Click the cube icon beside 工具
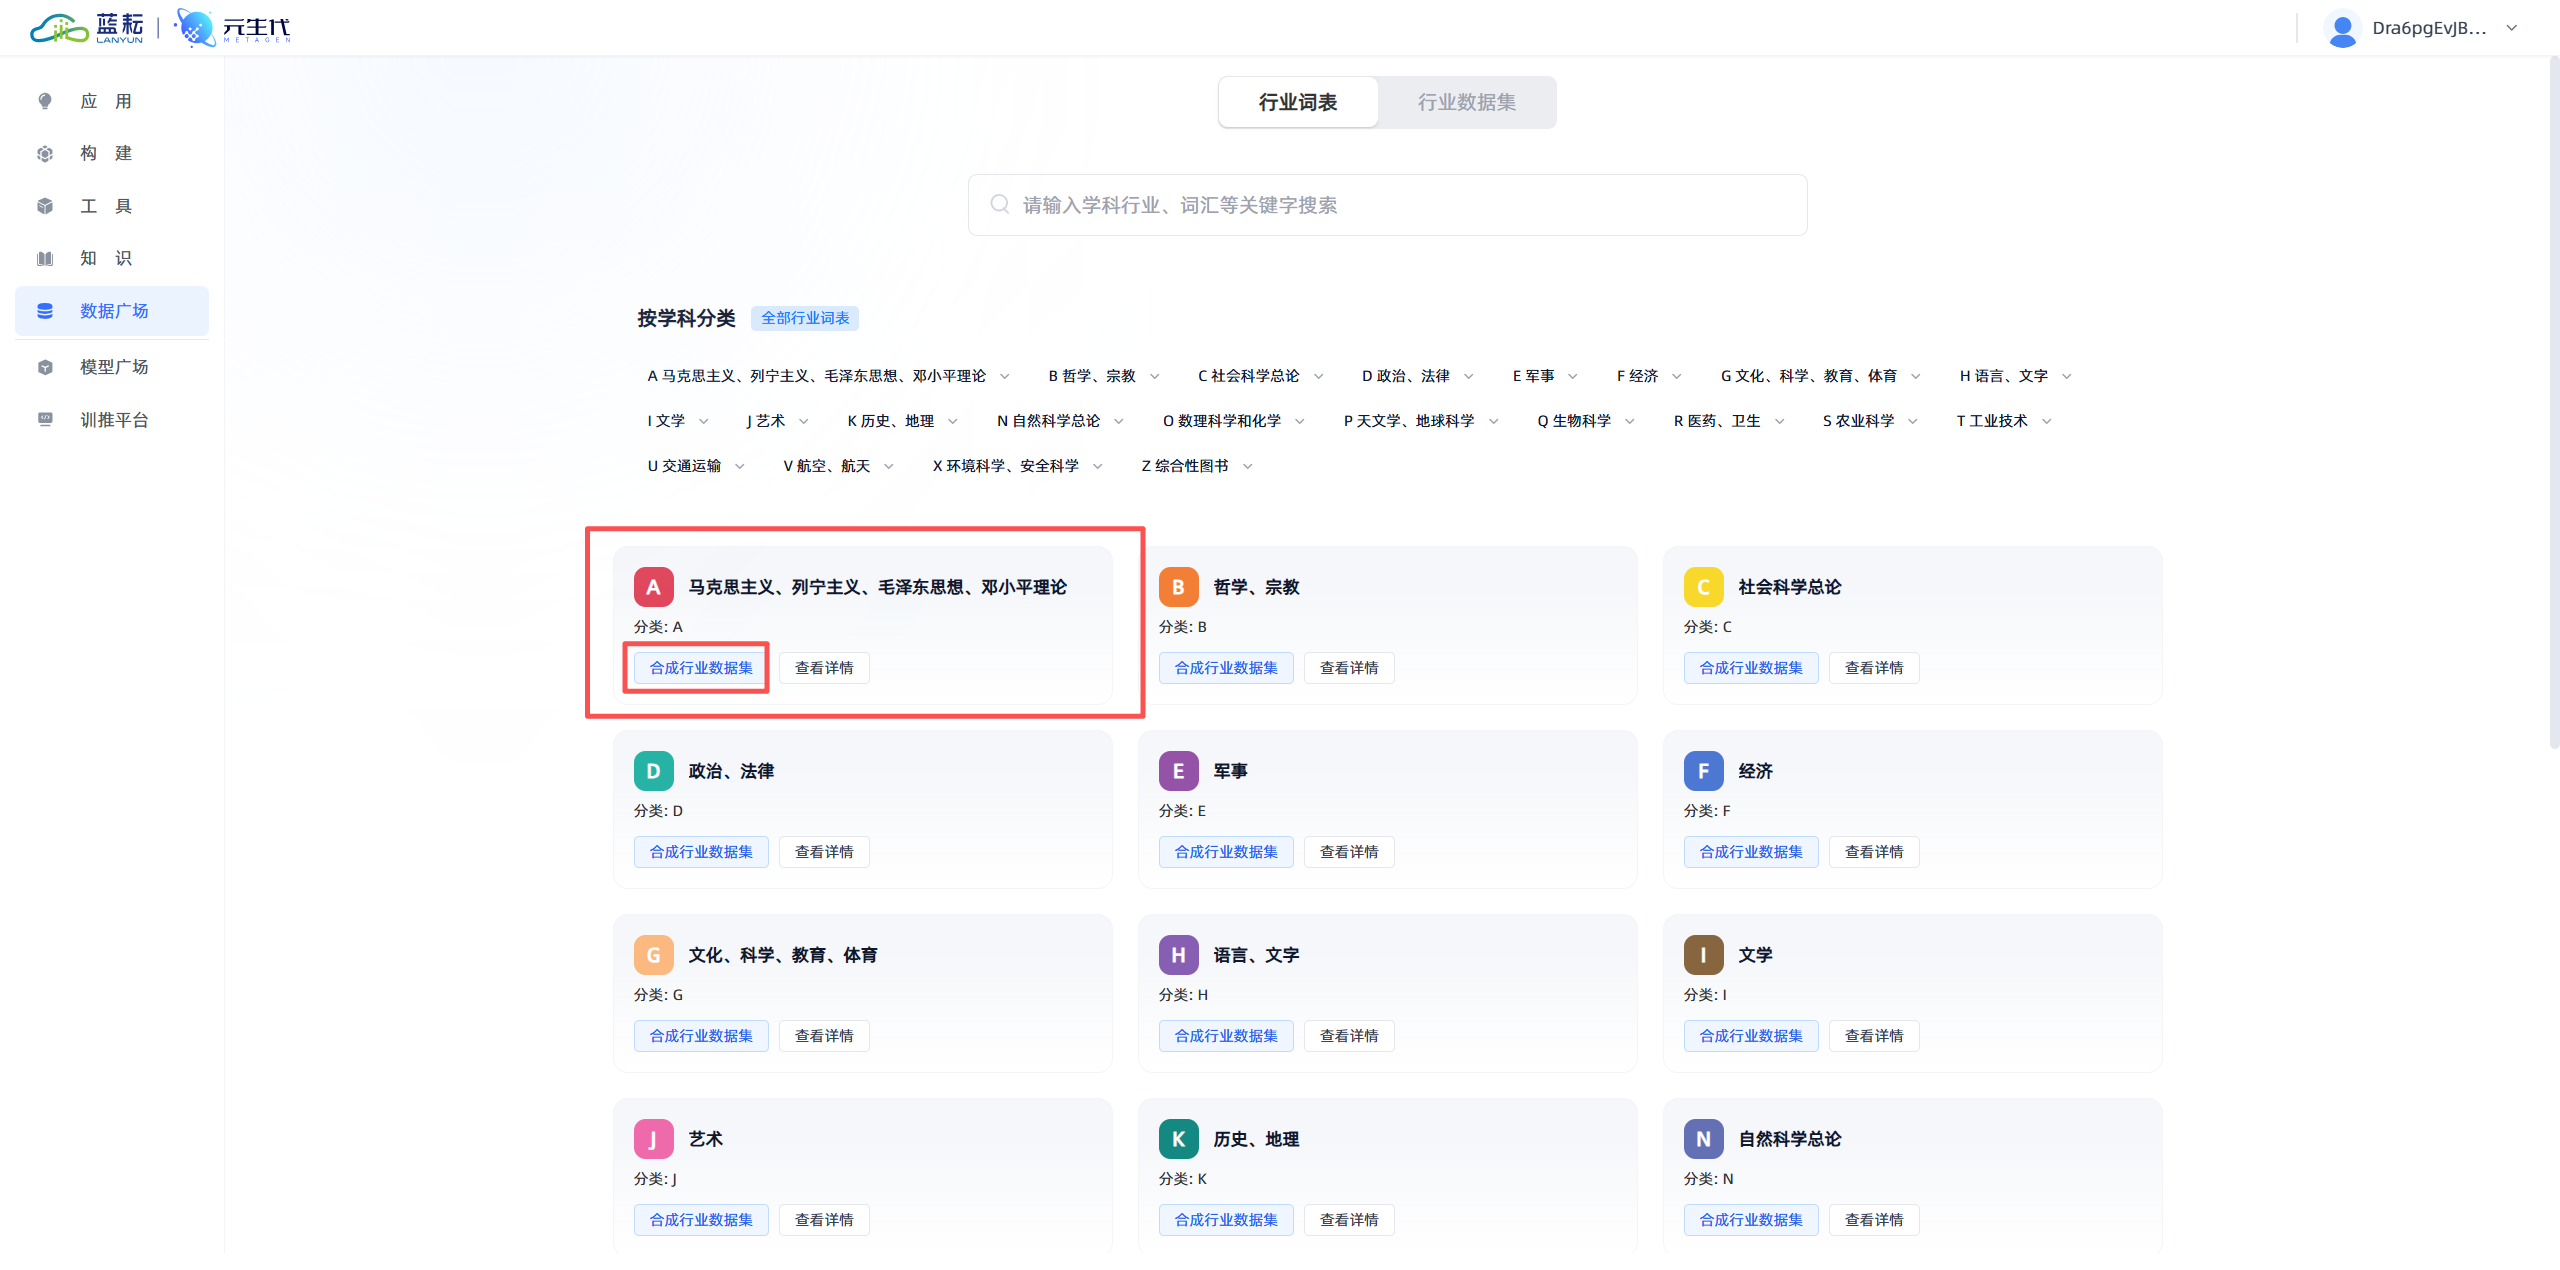Image resolution: width=2560 pixels, height=1270 pixels. click(x=45, y=206)
